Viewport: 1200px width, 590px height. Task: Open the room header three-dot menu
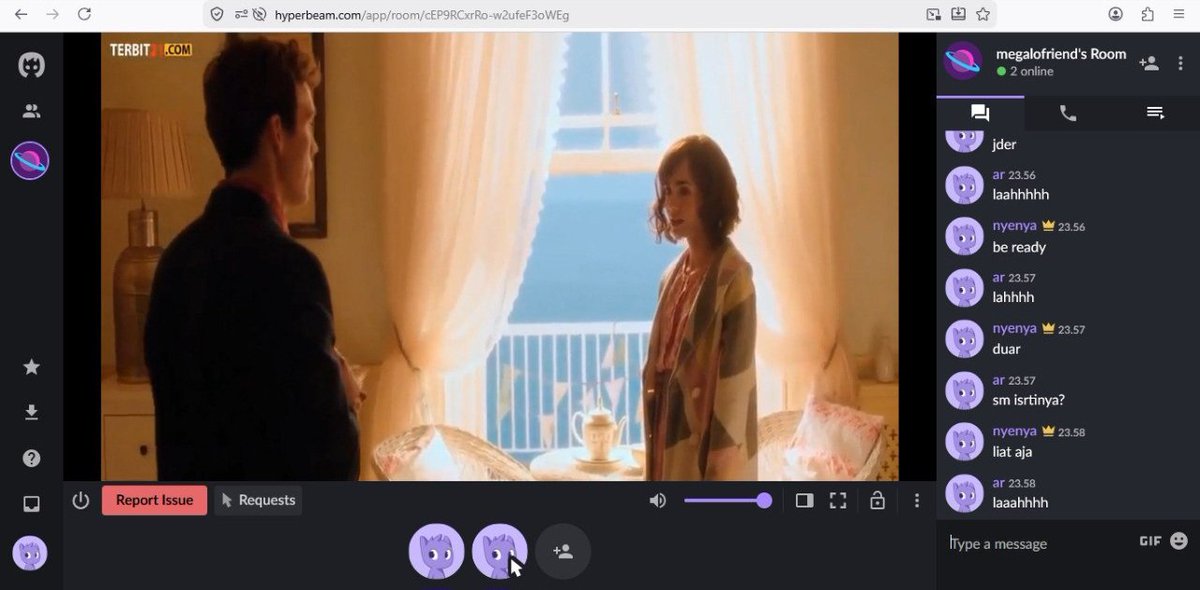coord(1181,63)
